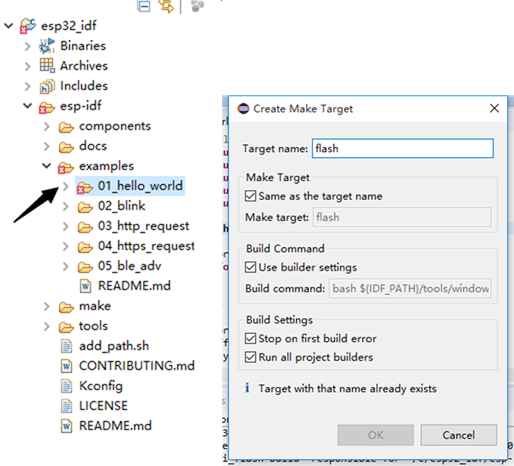Collapse the examples folder
The image size is (514, 466).
(x=47, y=166)
